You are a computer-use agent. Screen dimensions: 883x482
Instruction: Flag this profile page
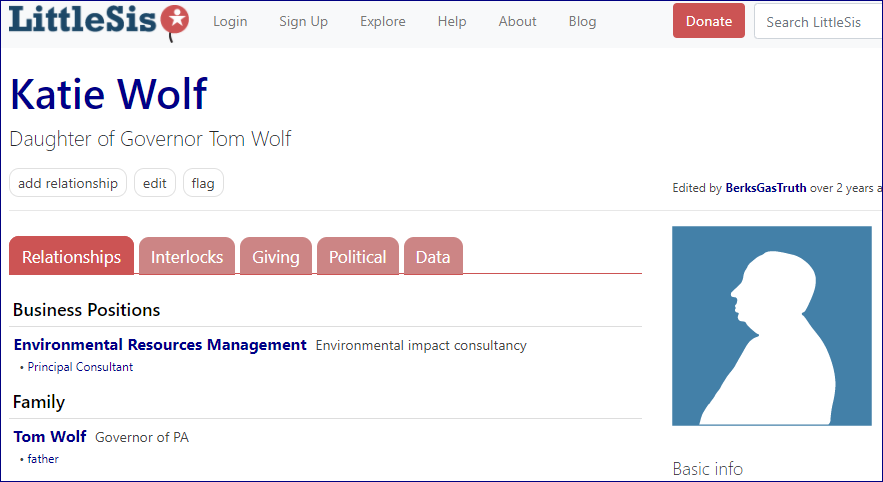coord(203,183)
